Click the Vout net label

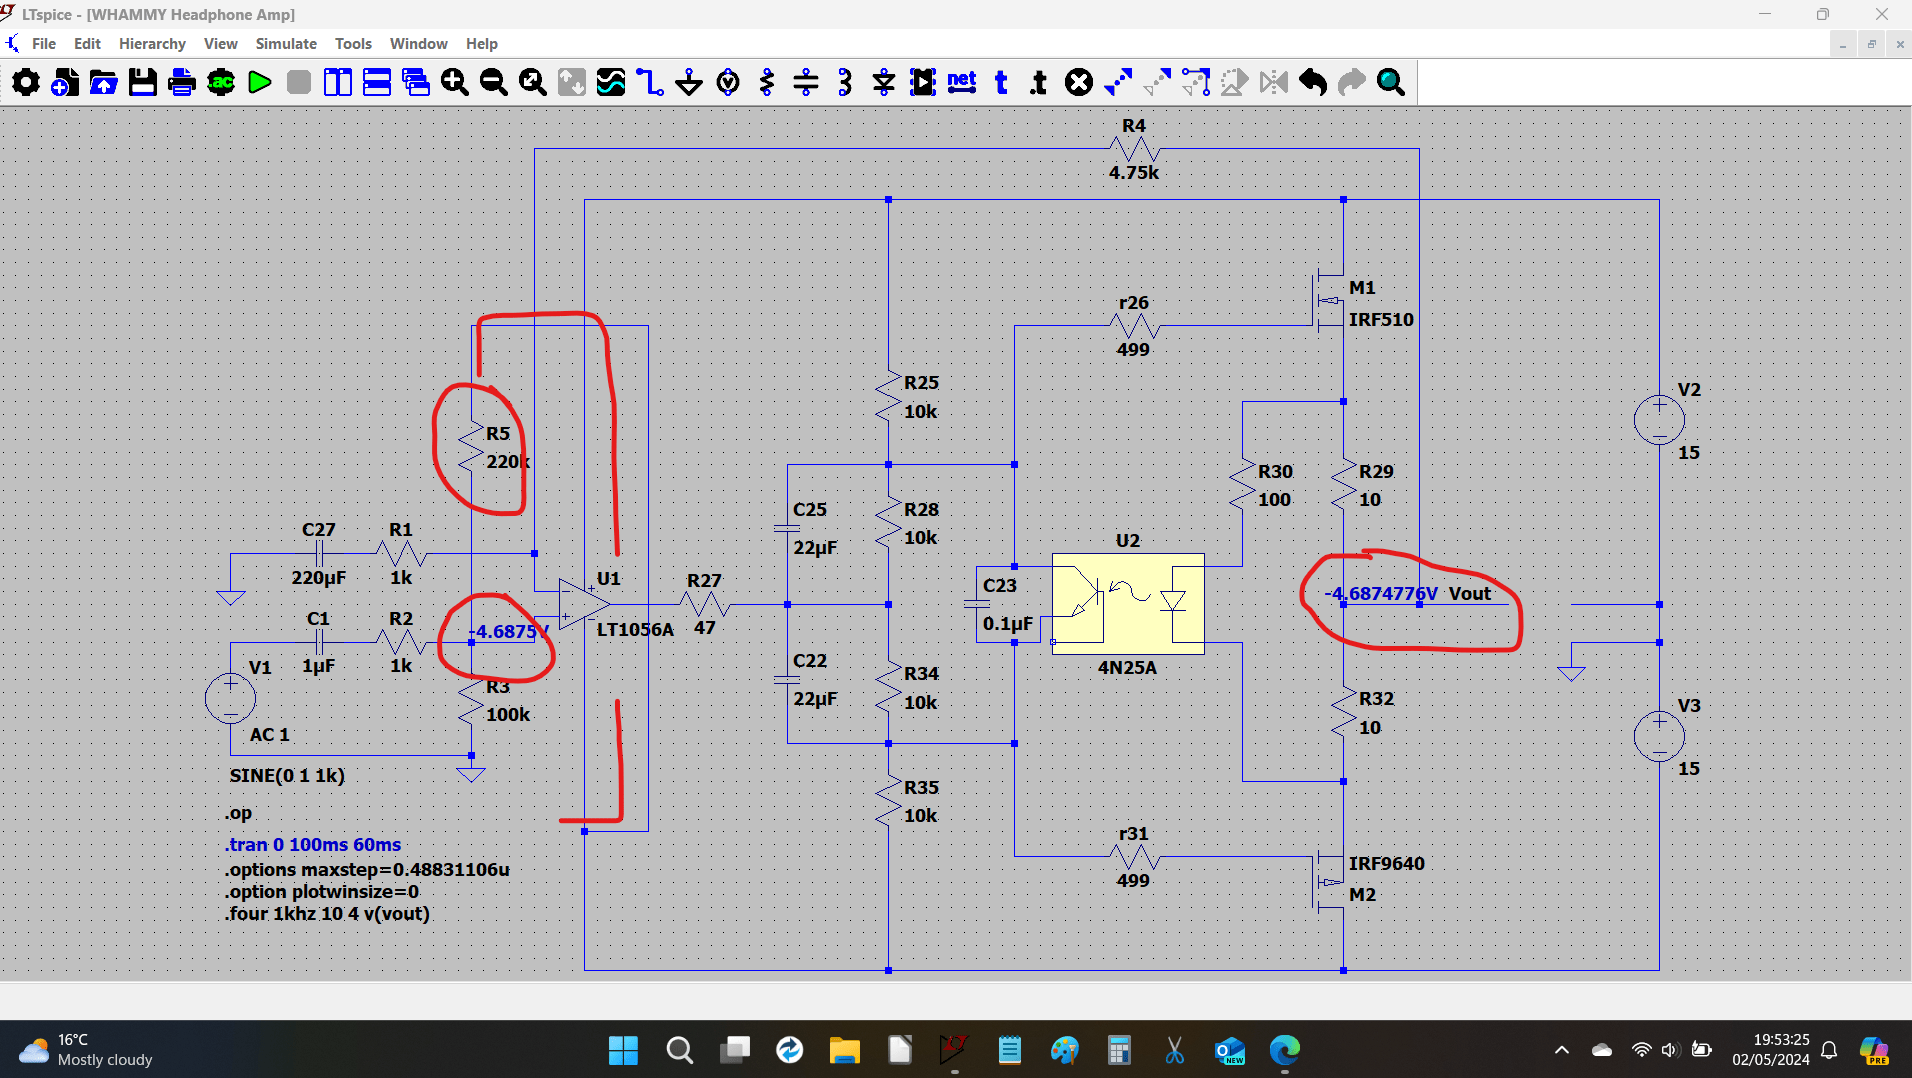point(1469,594)
